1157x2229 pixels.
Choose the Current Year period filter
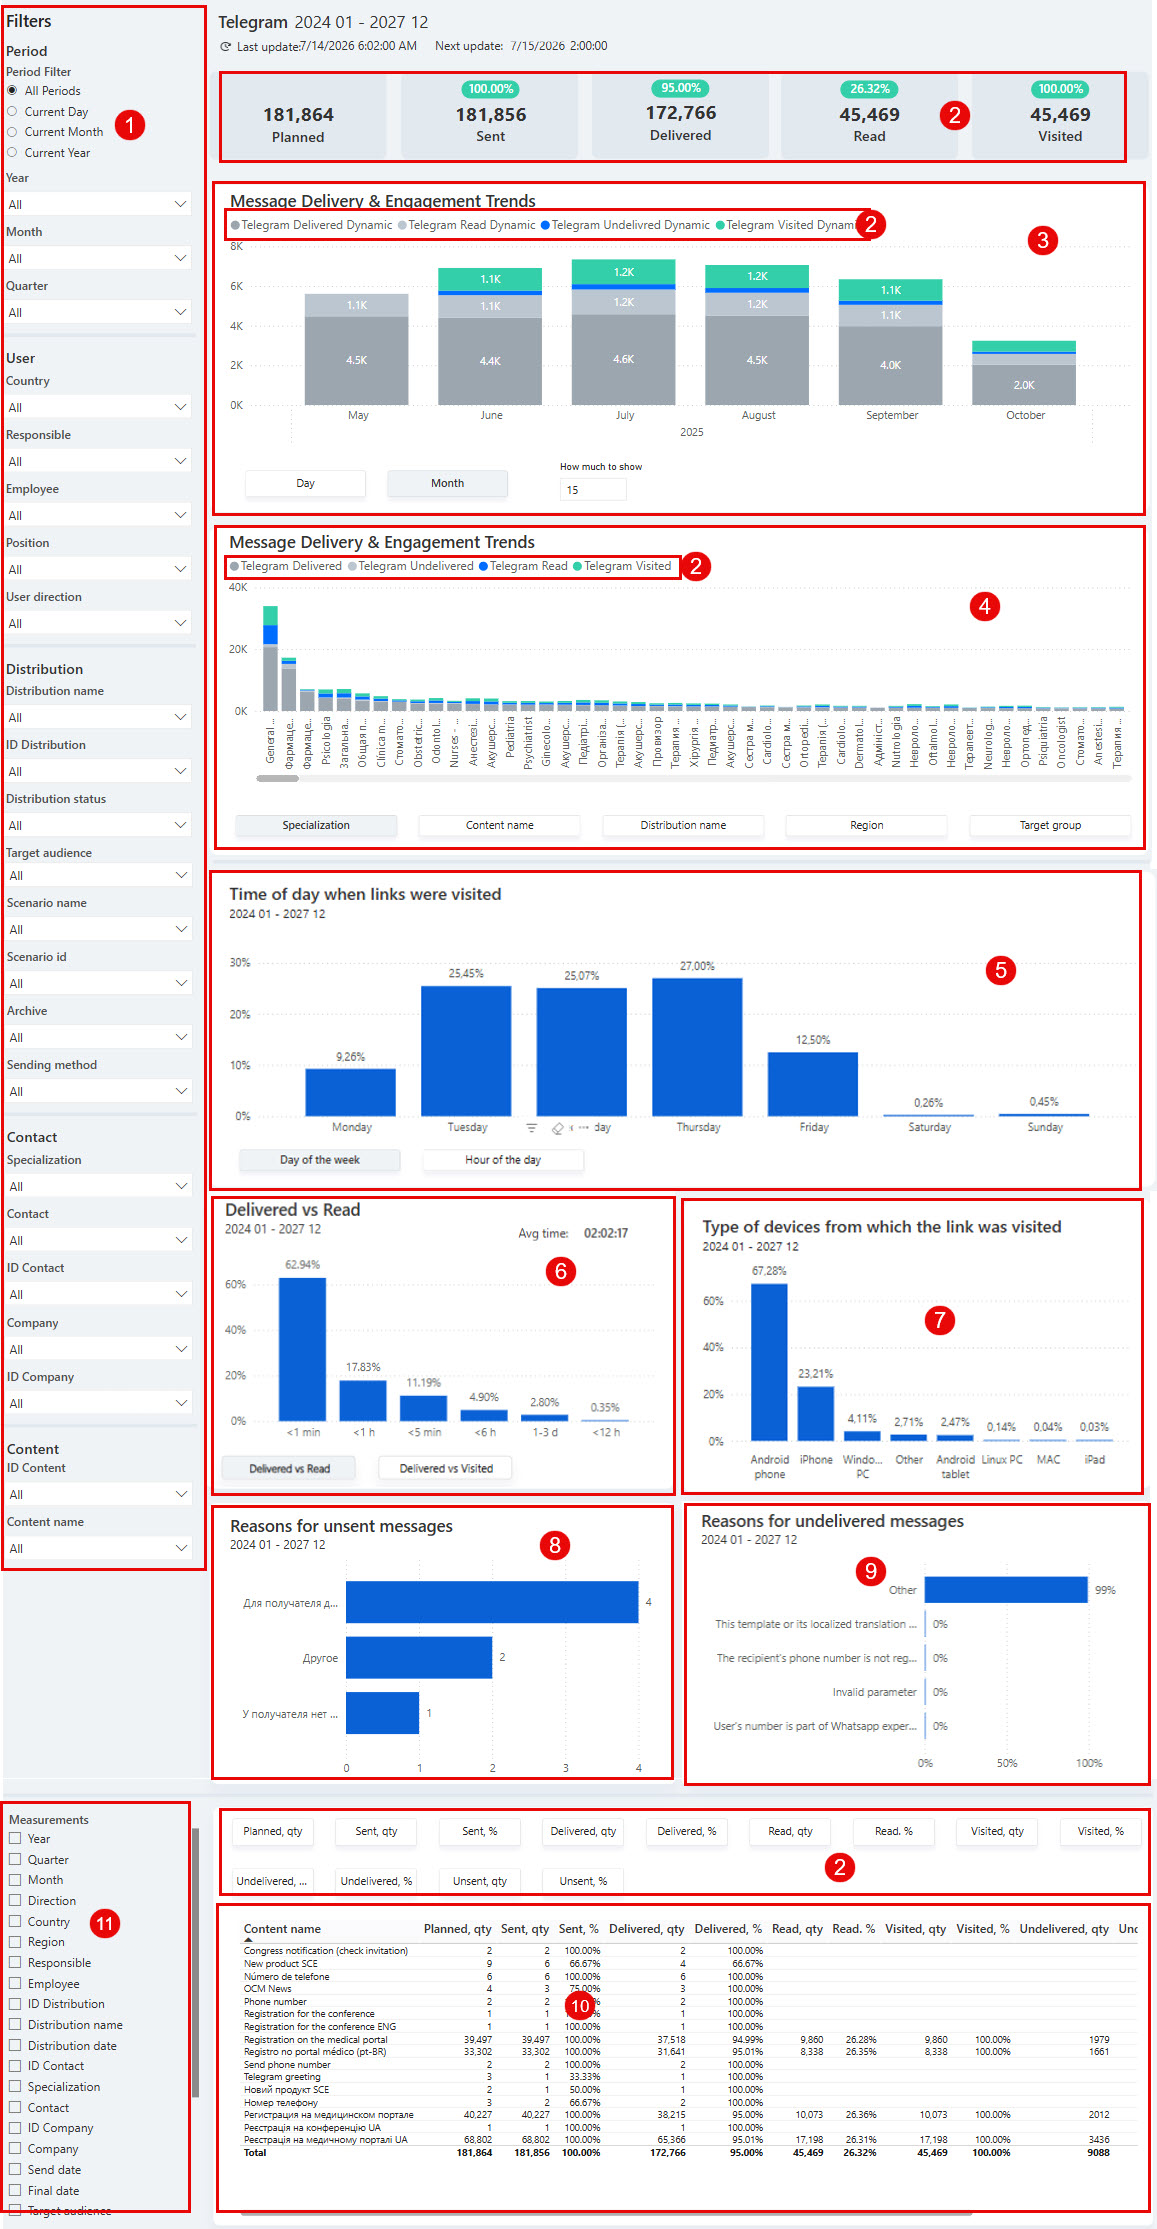tap(12, 152)
